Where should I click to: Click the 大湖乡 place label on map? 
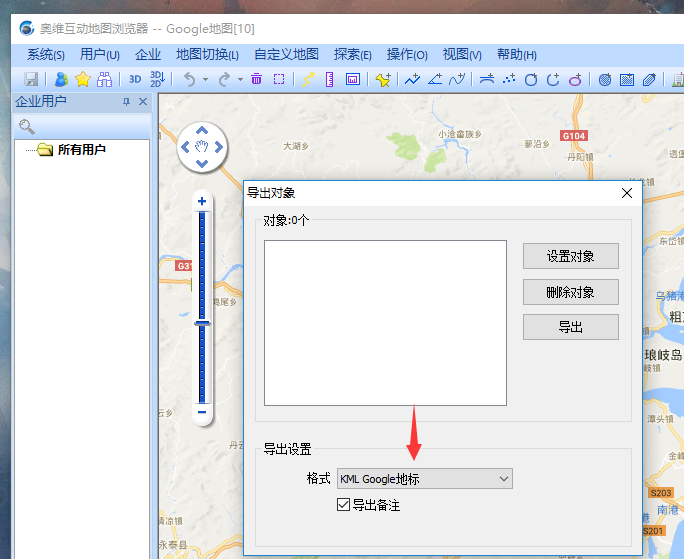tap(296, 146)
